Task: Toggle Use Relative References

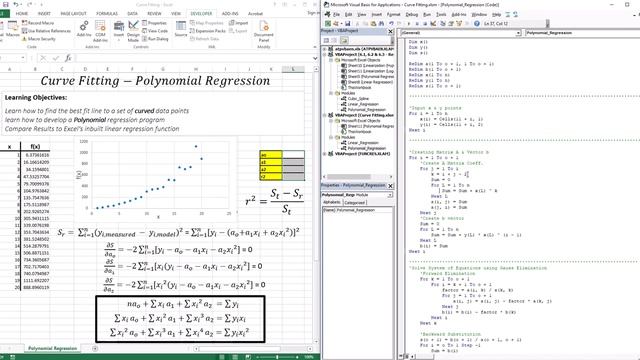Action: 46,31
